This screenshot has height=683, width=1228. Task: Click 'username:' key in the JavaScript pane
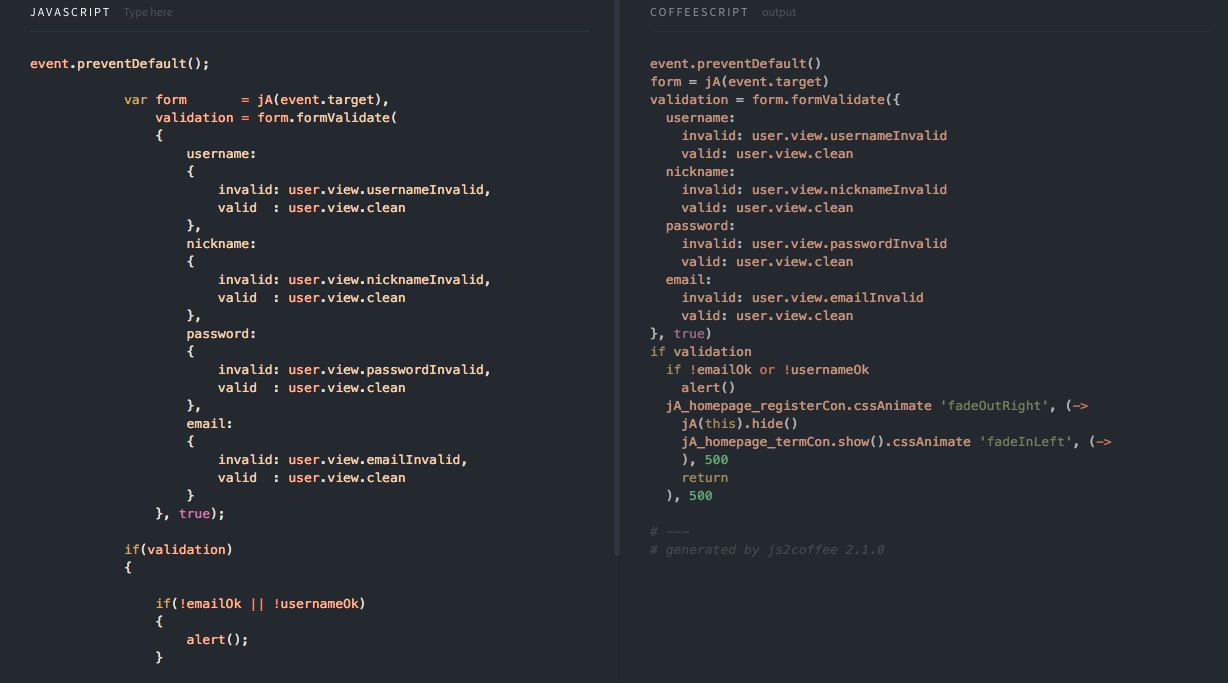click(x=222, y=154)
